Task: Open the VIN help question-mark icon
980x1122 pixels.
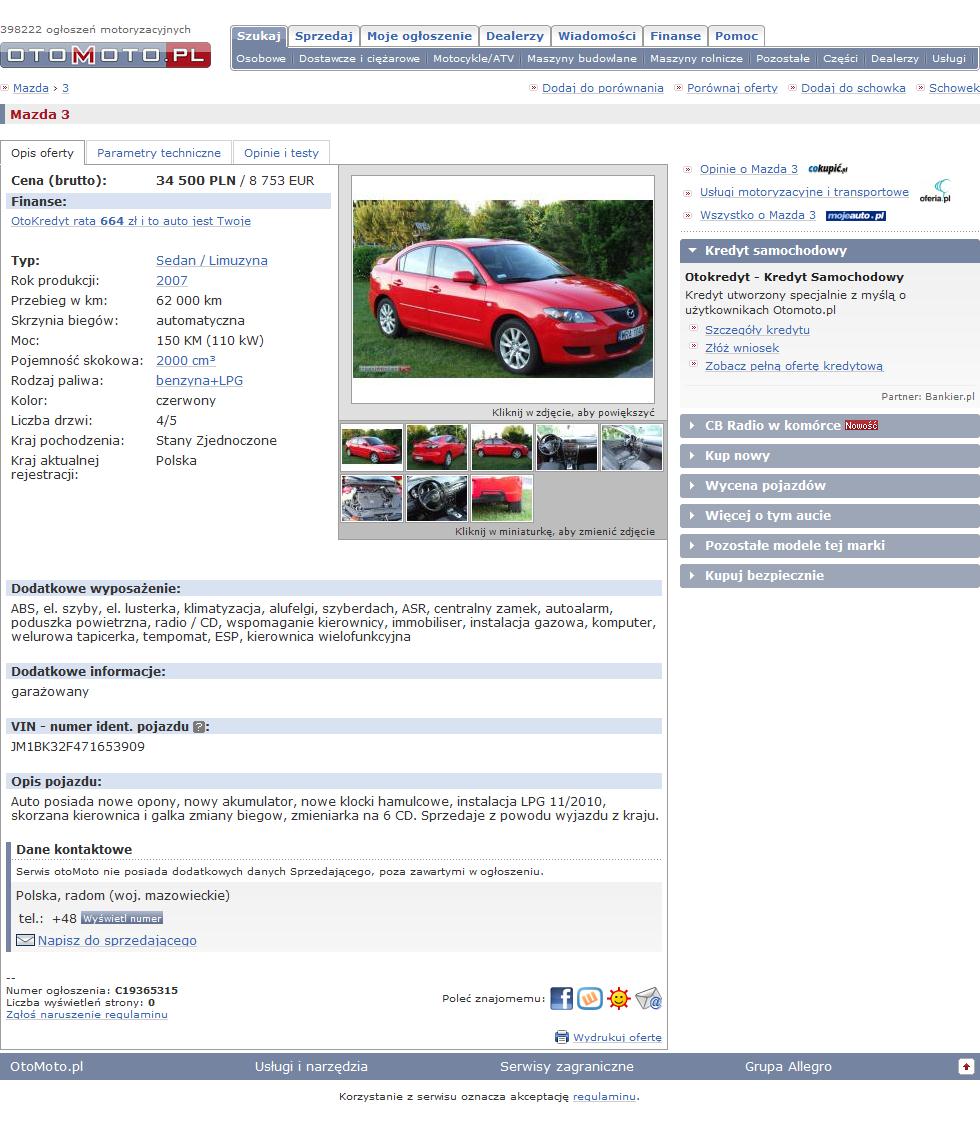Action: pyautogui.click(x=200, y=727)
